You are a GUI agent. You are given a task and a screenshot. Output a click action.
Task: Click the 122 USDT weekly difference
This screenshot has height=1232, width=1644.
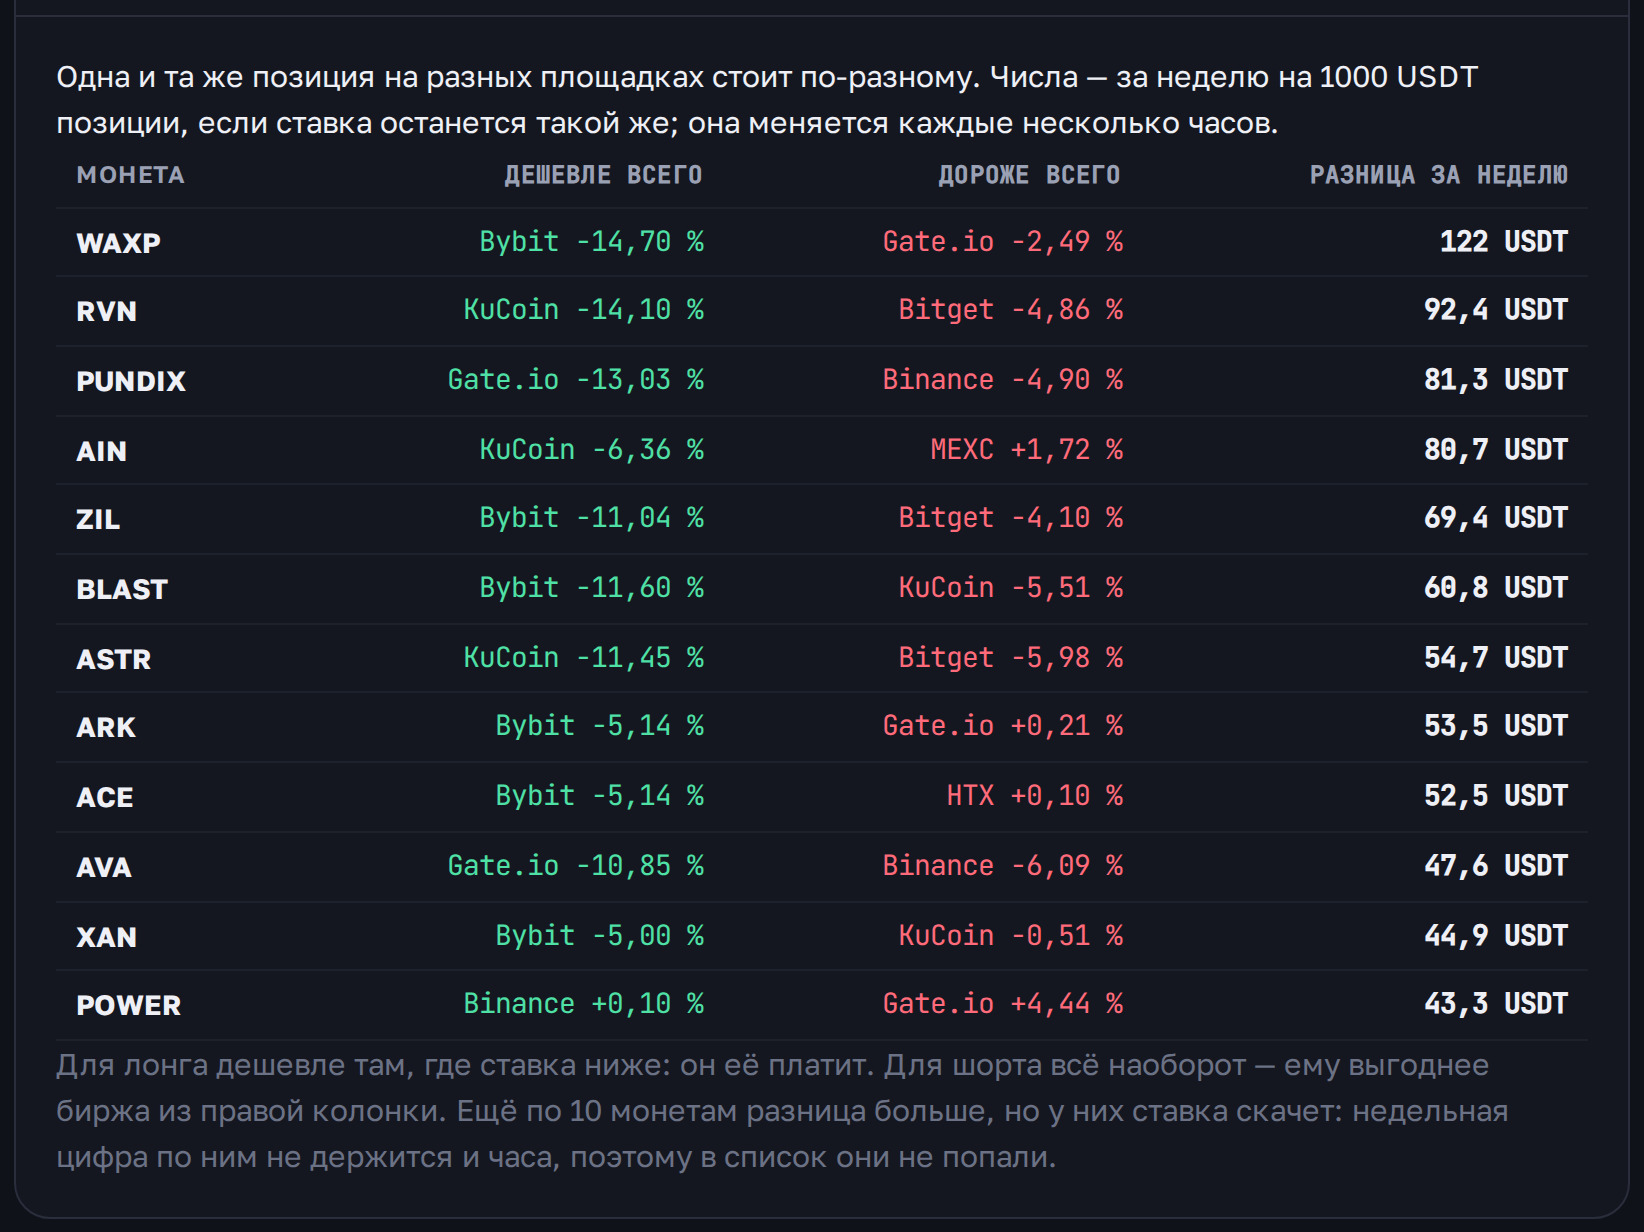[x=1504, y=242]
